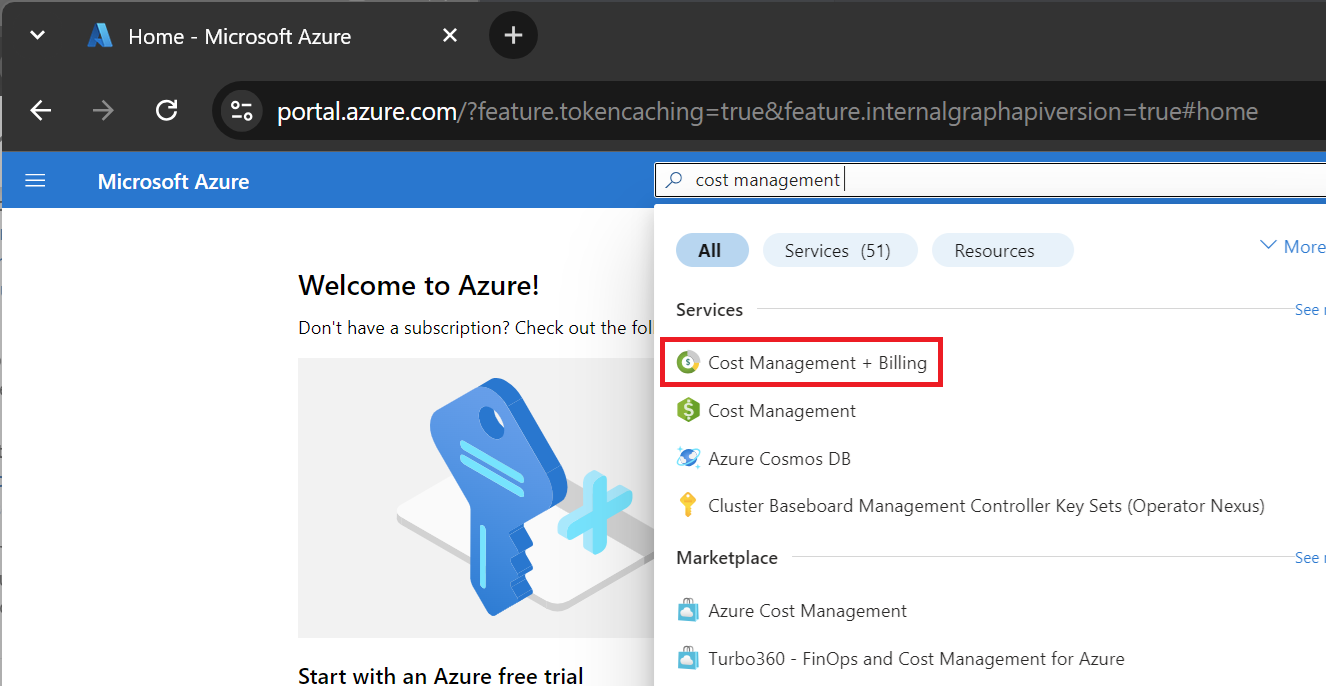
Task: Filter results by Services (51)
Action: [838, 251]
